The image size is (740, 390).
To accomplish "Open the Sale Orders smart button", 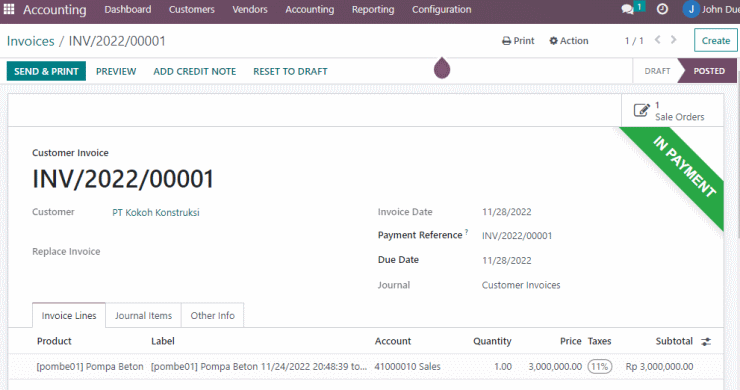I will [x=672, y=110].
